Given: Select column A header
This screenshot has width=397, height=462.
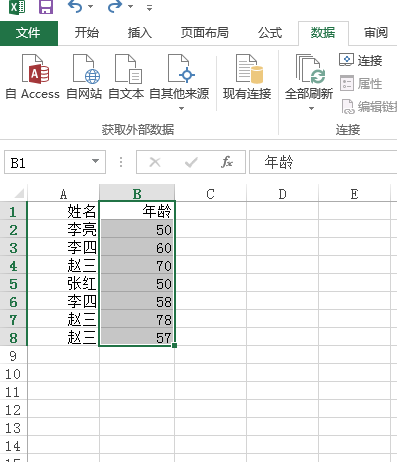Looking at the screenshot, I should 63,194.
